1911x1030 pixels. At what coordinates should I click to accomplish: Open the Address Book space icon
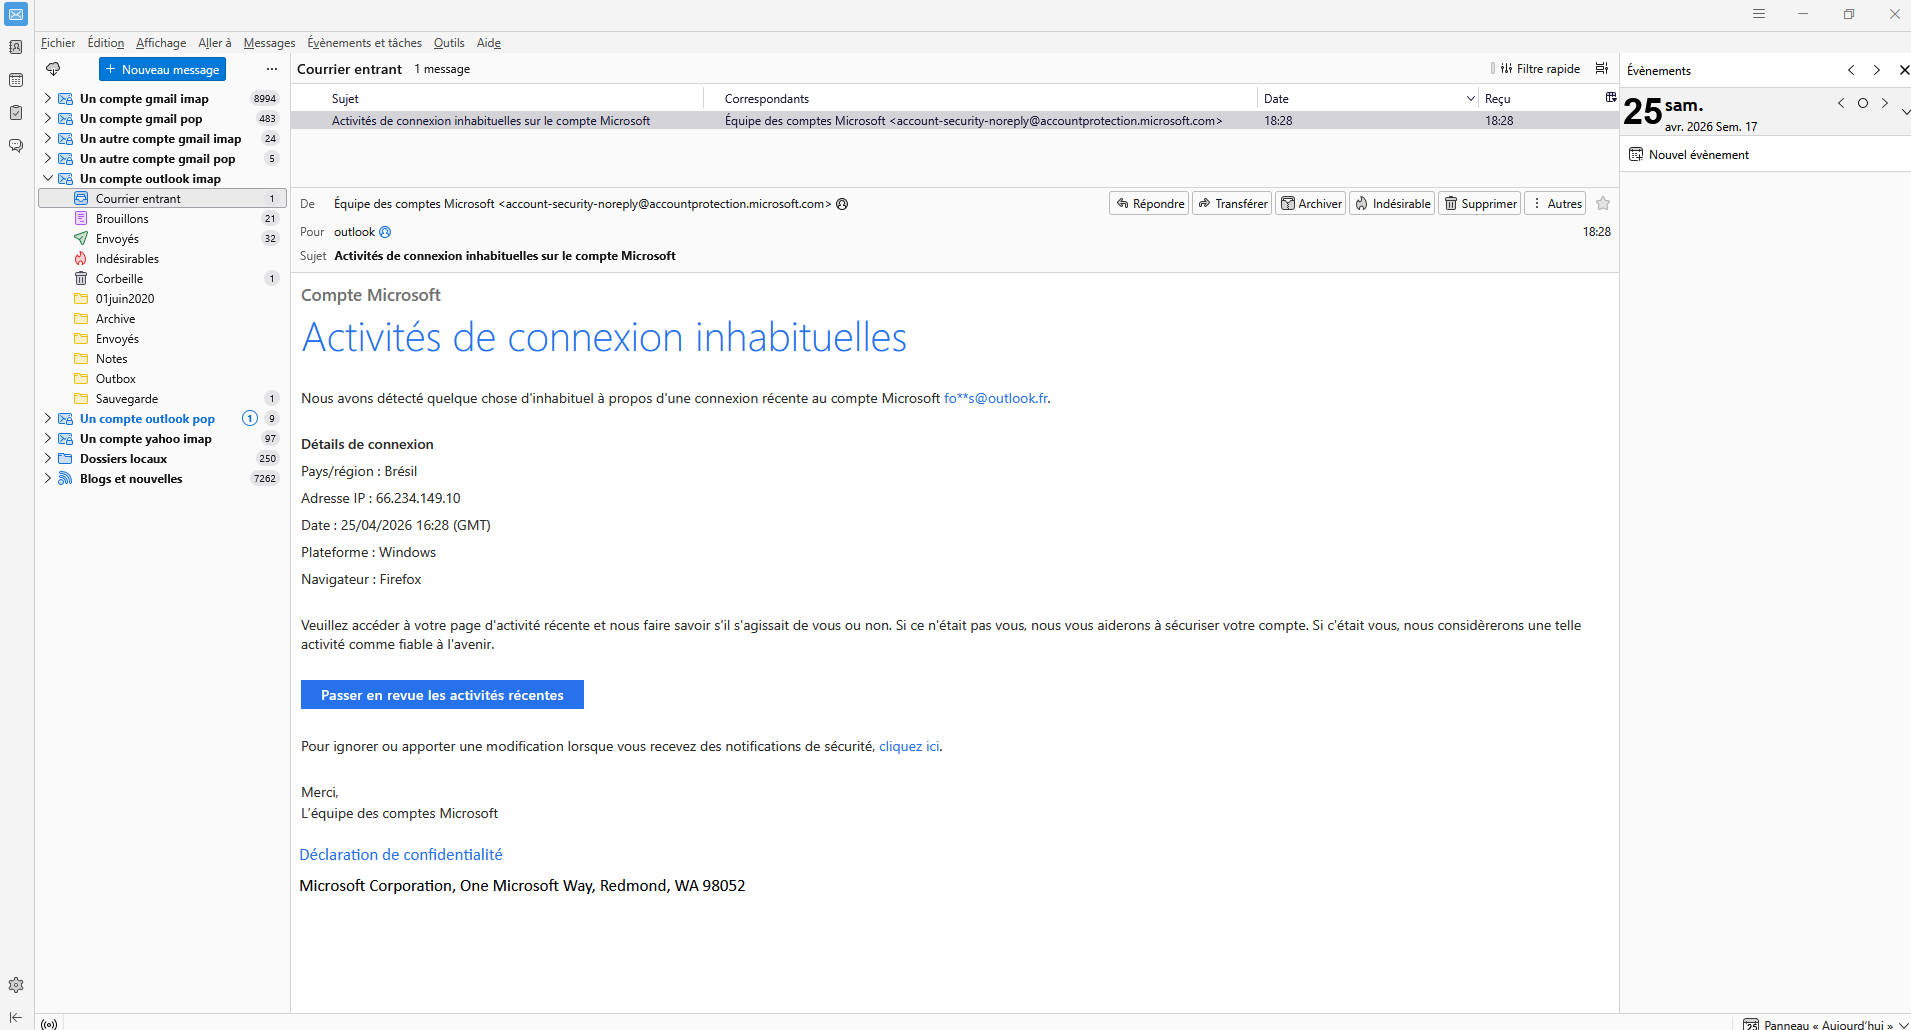[16, 47]
